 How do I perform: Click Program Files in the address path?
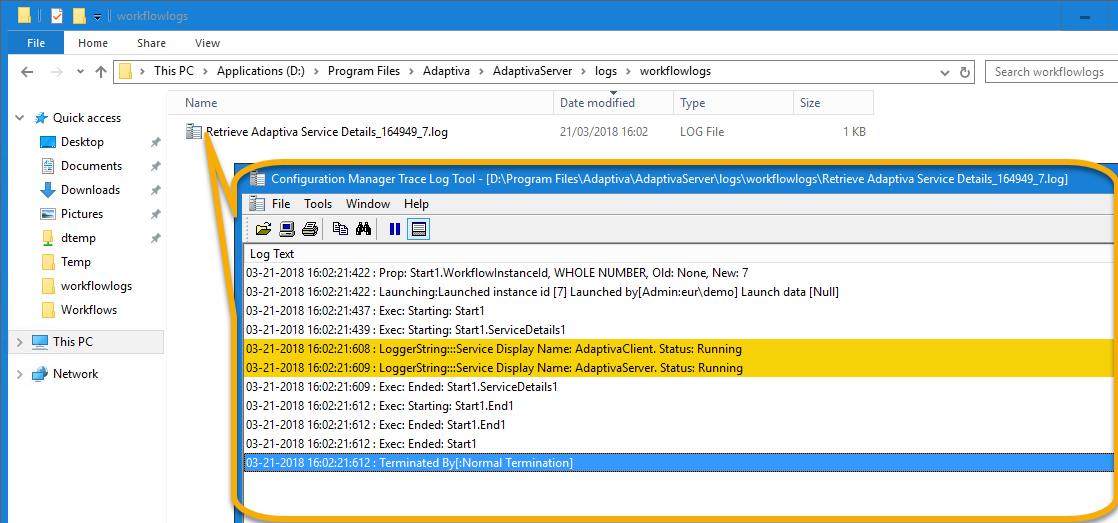[364, 71]
